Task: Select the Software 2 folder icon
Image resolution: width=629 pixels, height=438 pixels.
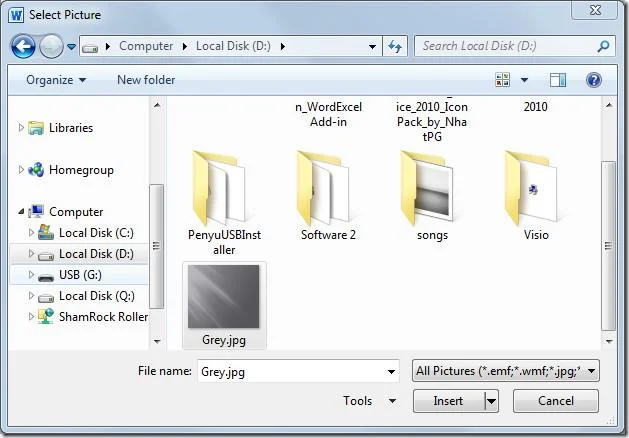Action: [323, 187]
